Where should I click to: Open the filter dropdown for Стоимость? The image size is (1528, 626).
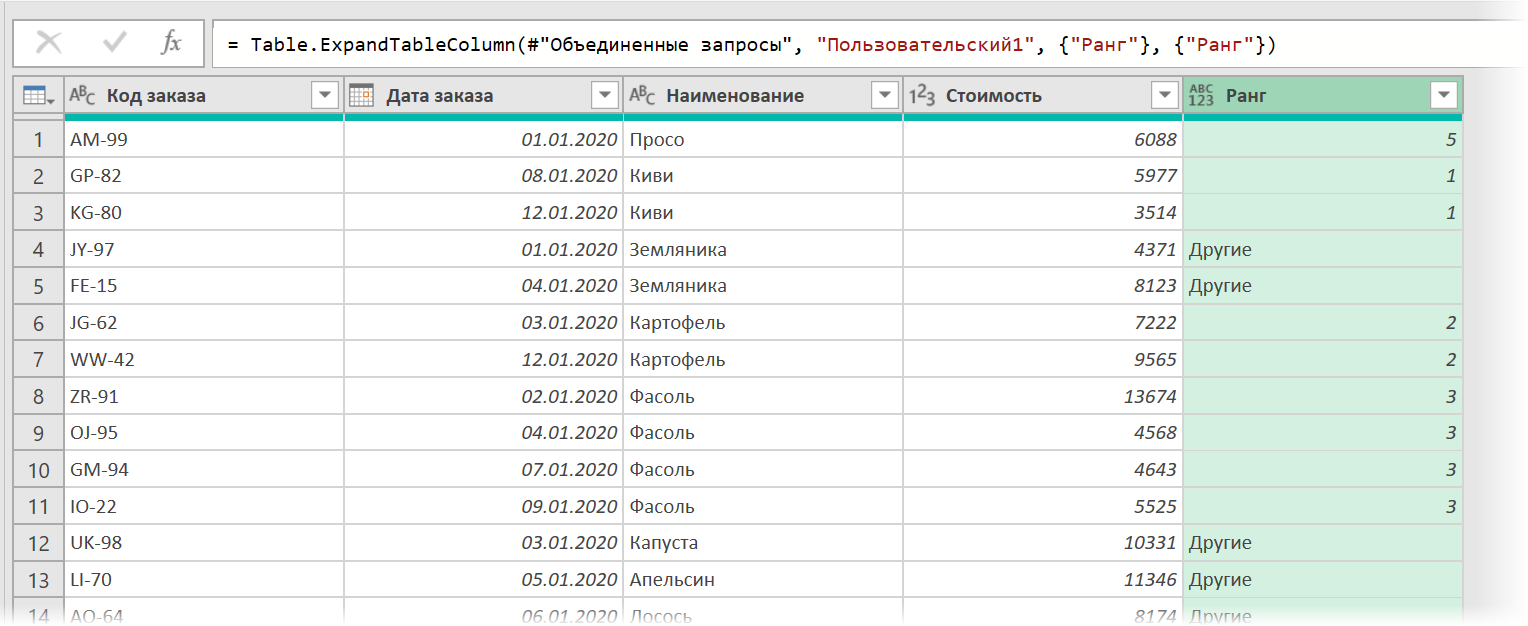tap(1164, 96)
